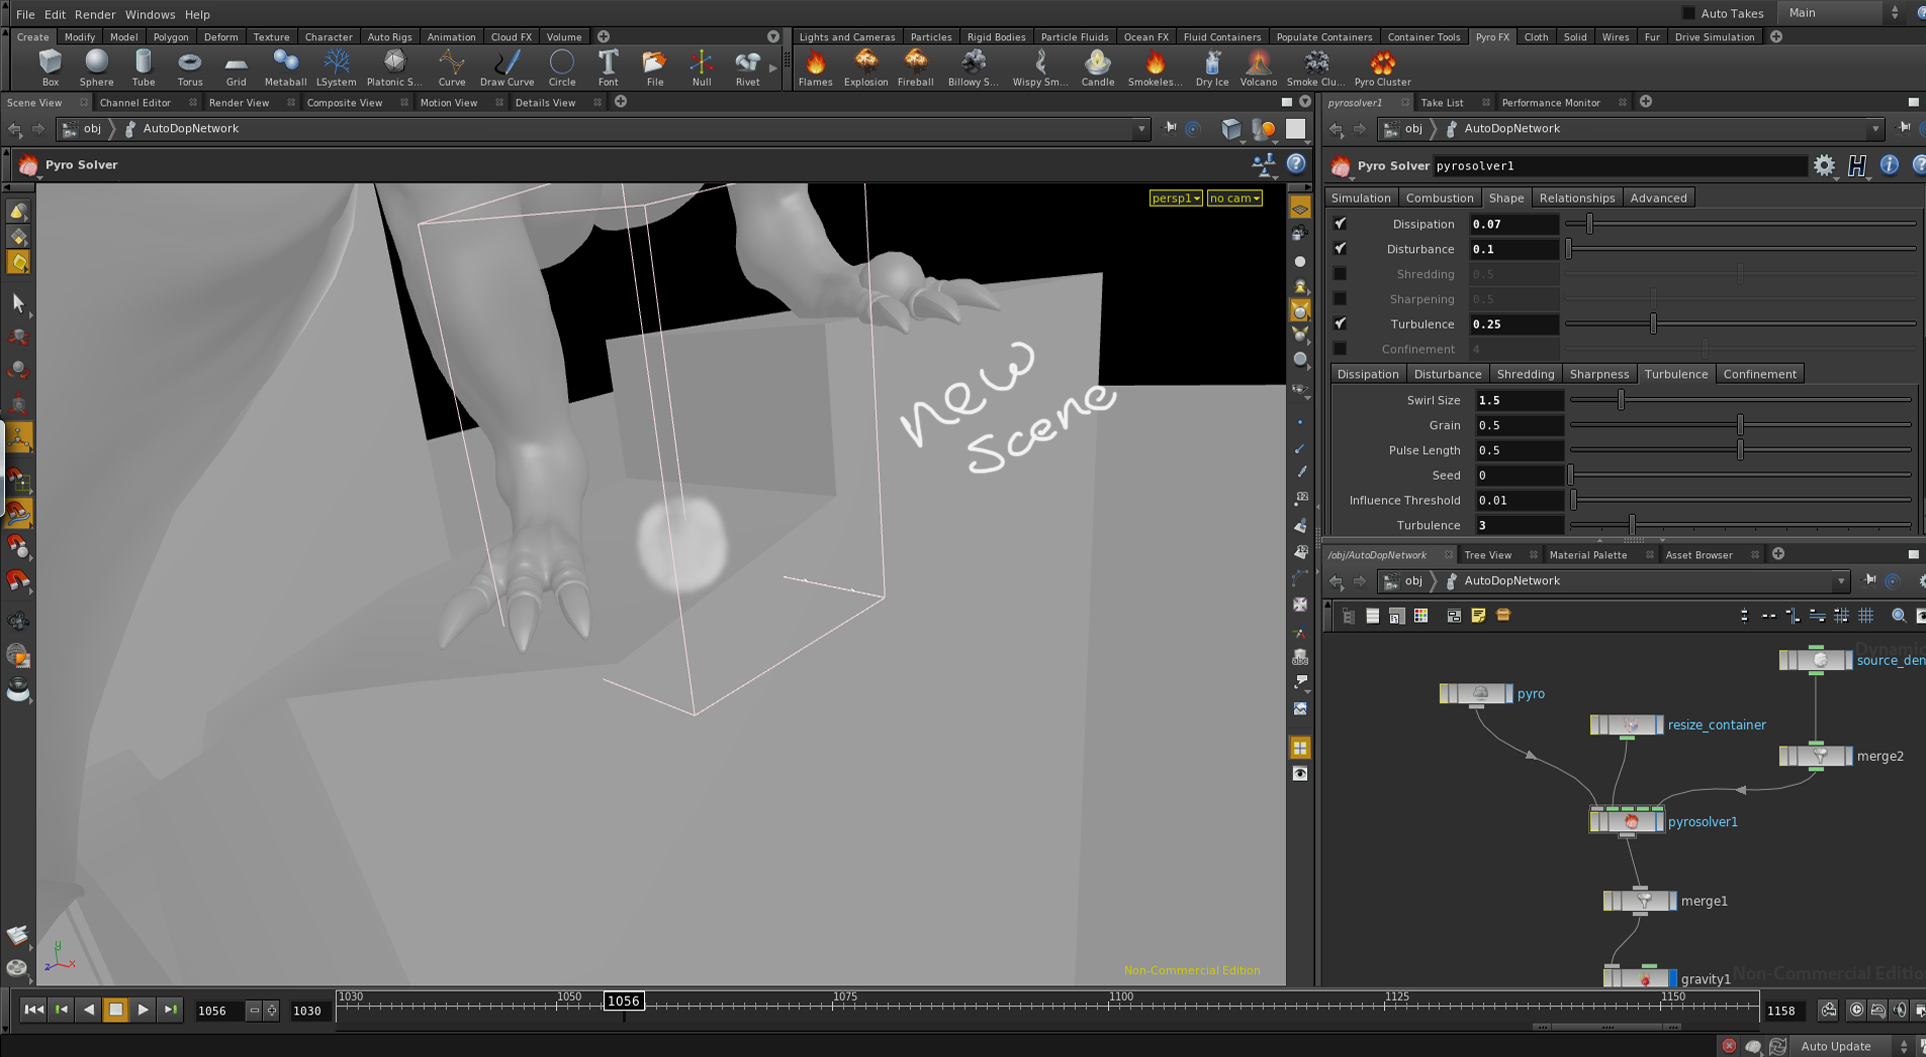
Task: Select the Flames shelf tool
Action: coord(814,68)
